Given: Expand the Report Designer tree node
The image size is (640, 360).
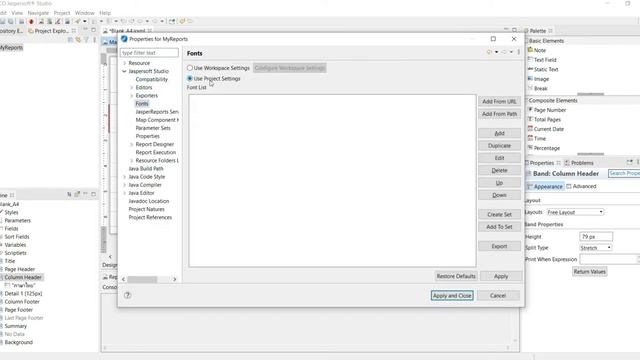Looking at the screenshot, I should (x=131, y=144).
